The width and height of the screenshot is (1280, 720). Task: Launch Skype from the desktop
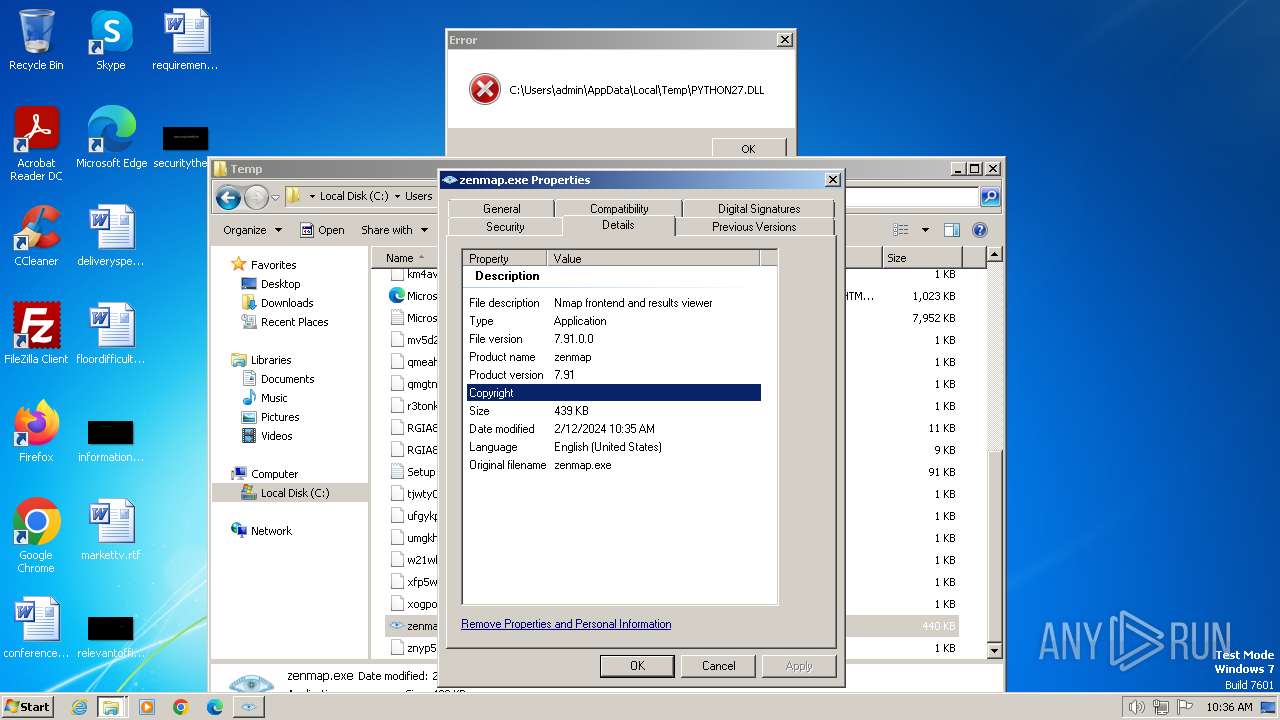[x=110, y=41]
